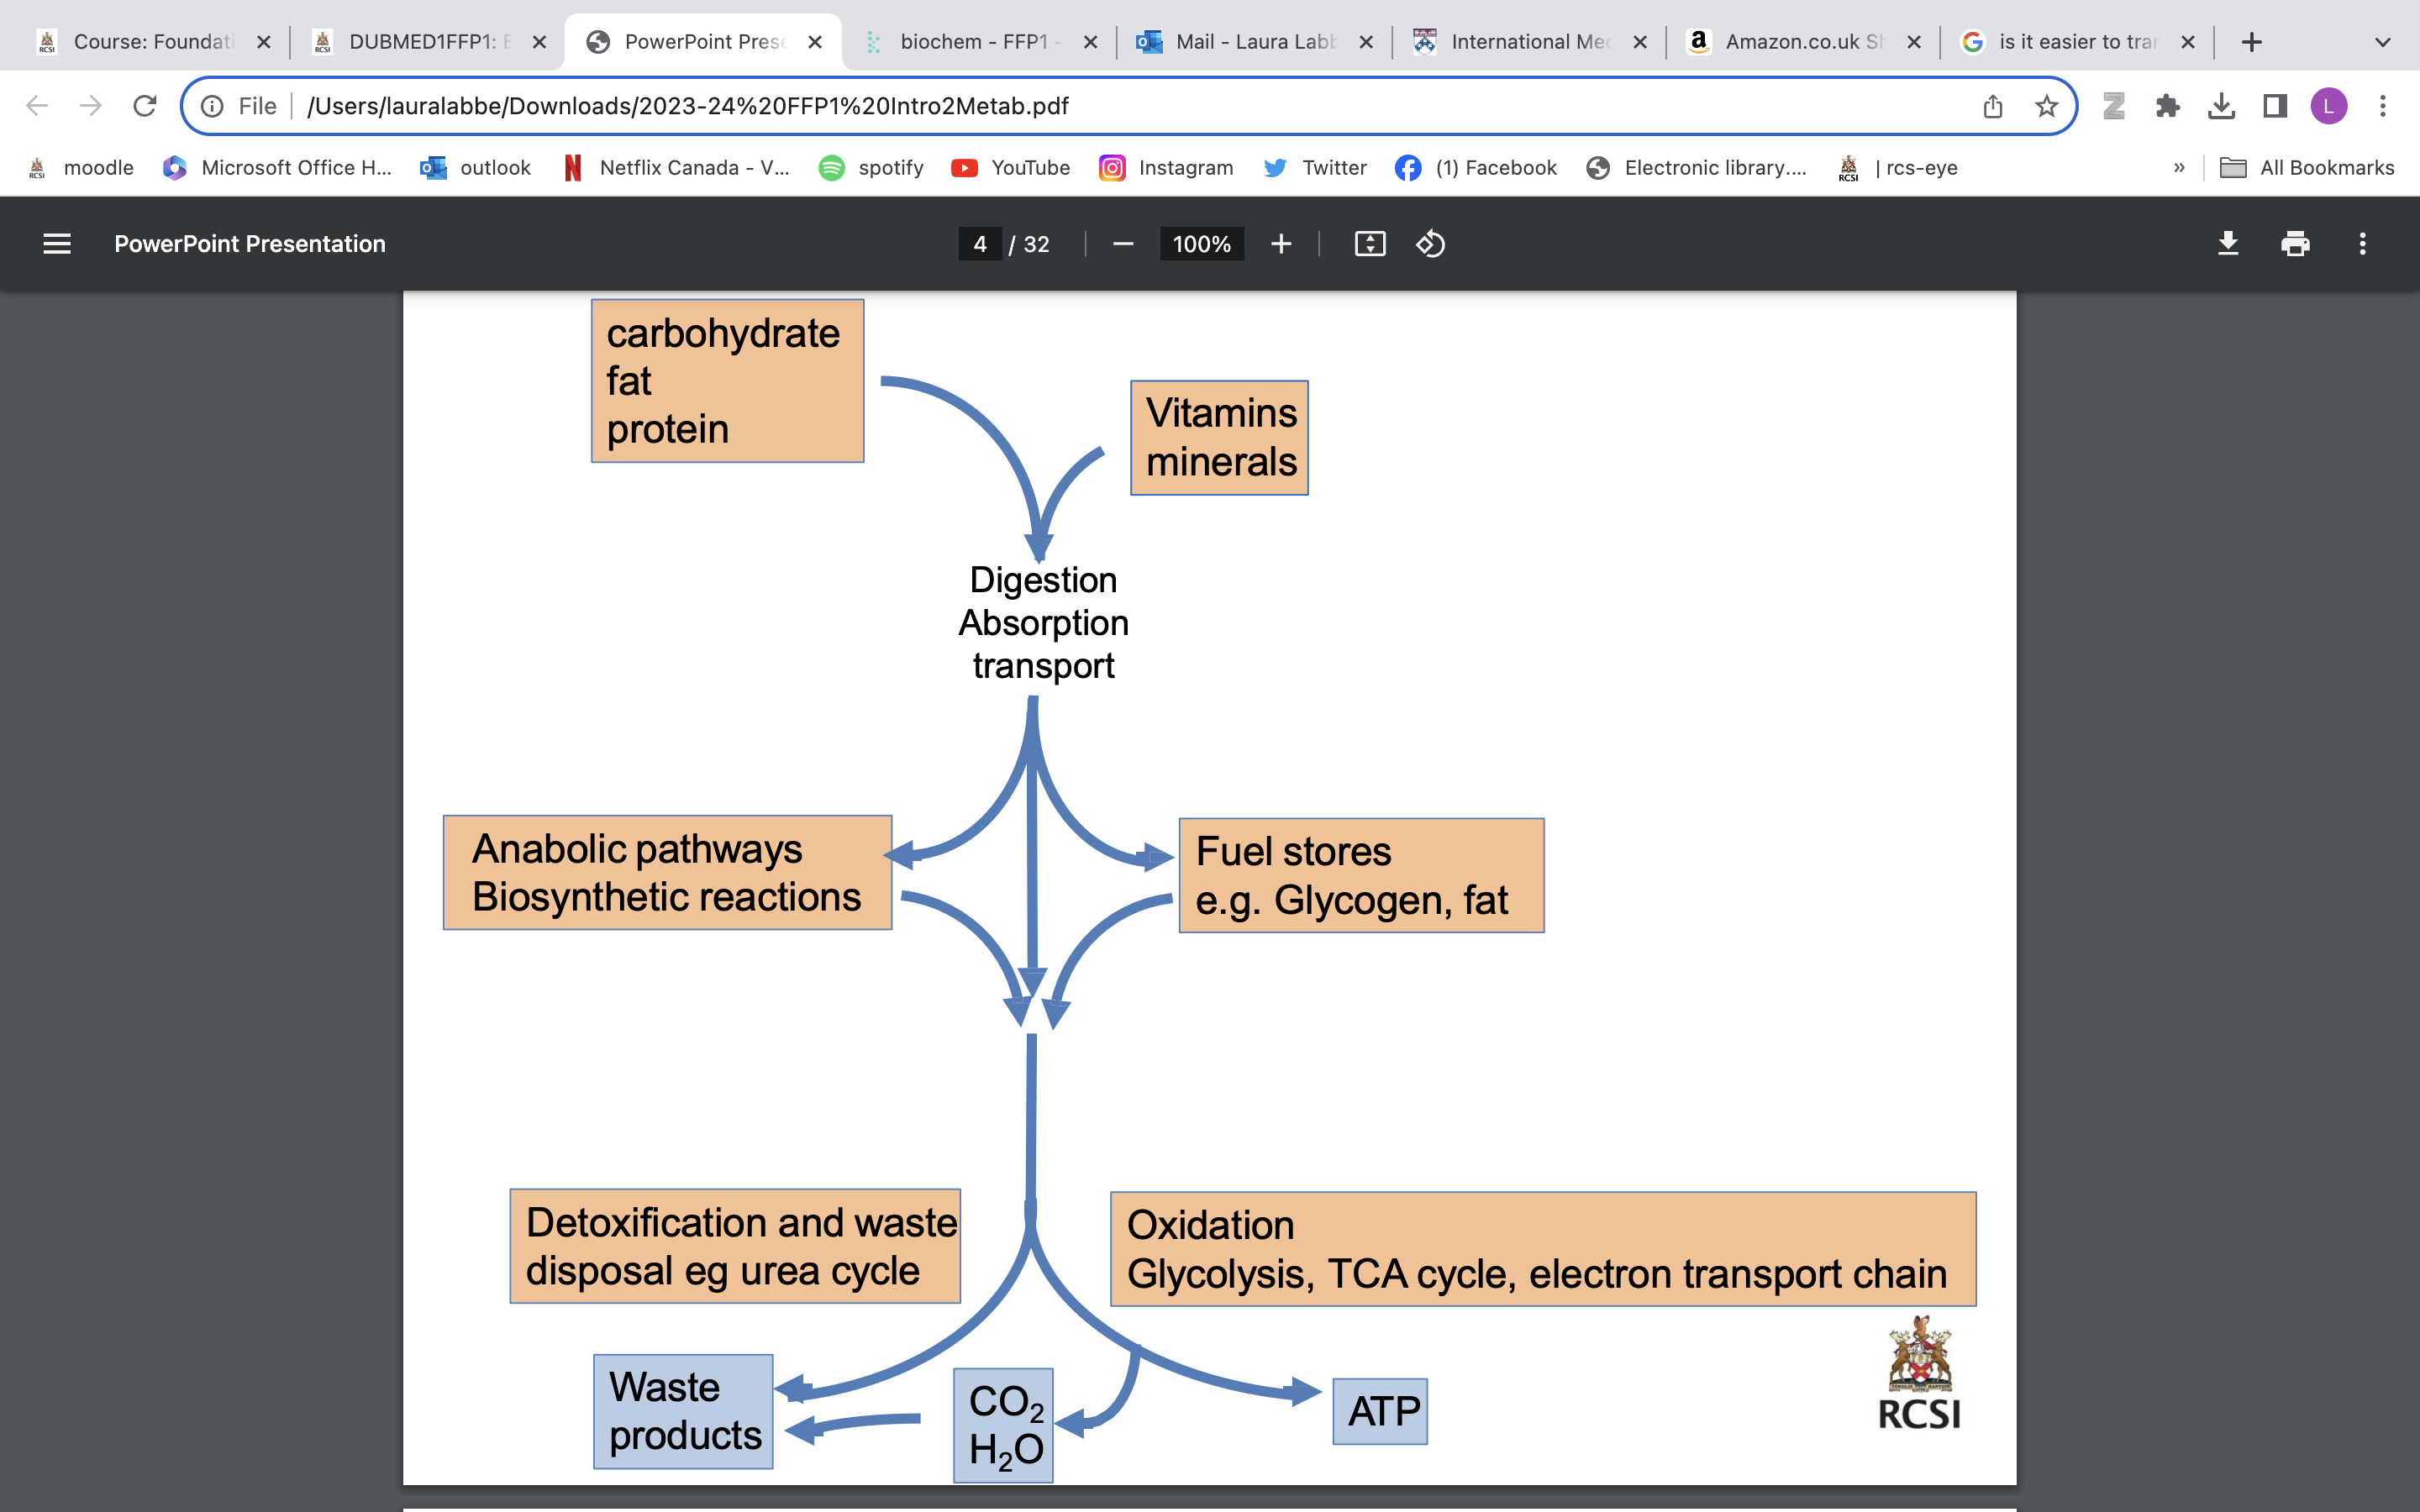Open the PDF viewer more options menu
Image resolution: width=2420 pixels, height=1512 pixels.
click(2362, 243)
